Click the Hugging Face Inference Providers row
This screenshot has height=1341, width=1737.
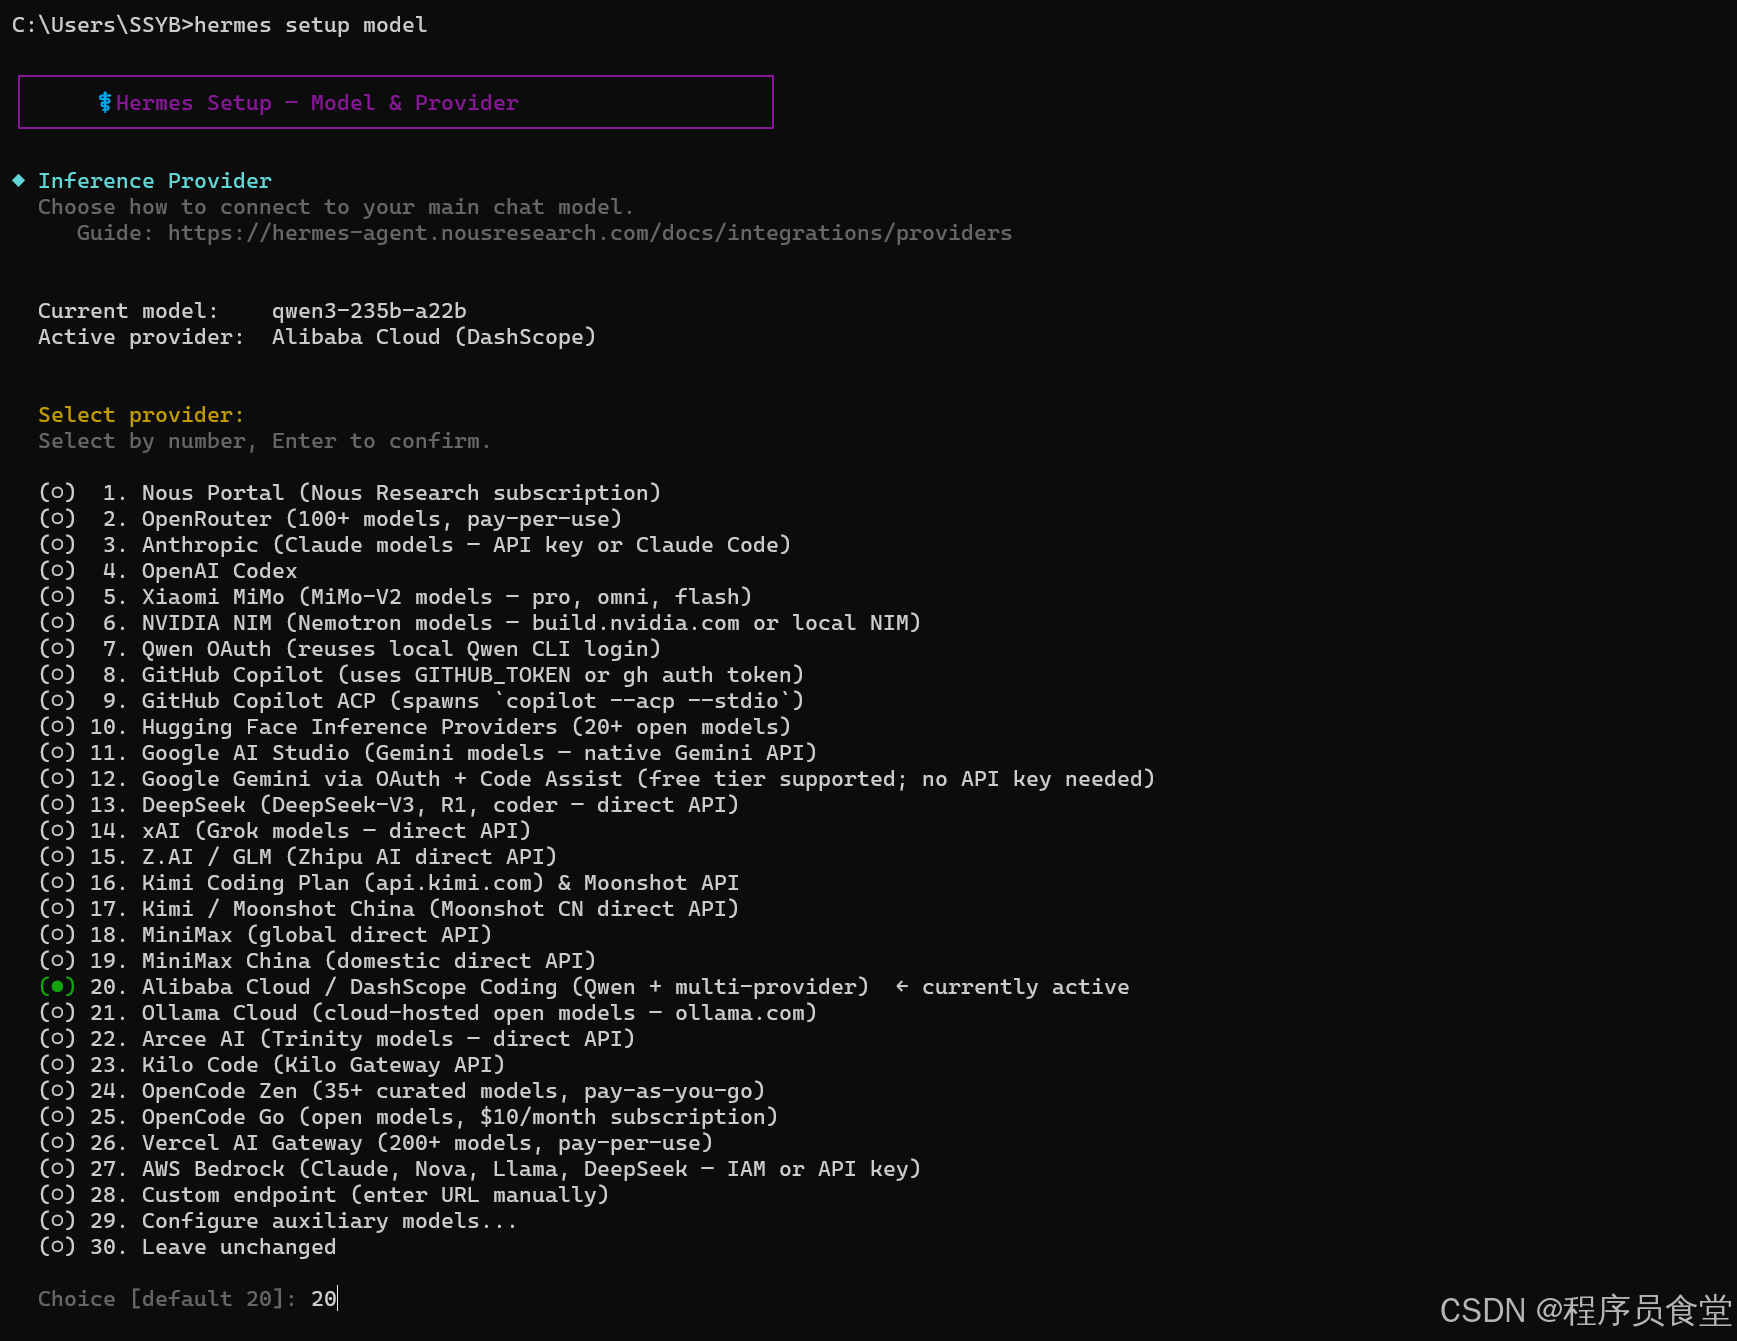(x=466, y=727)
